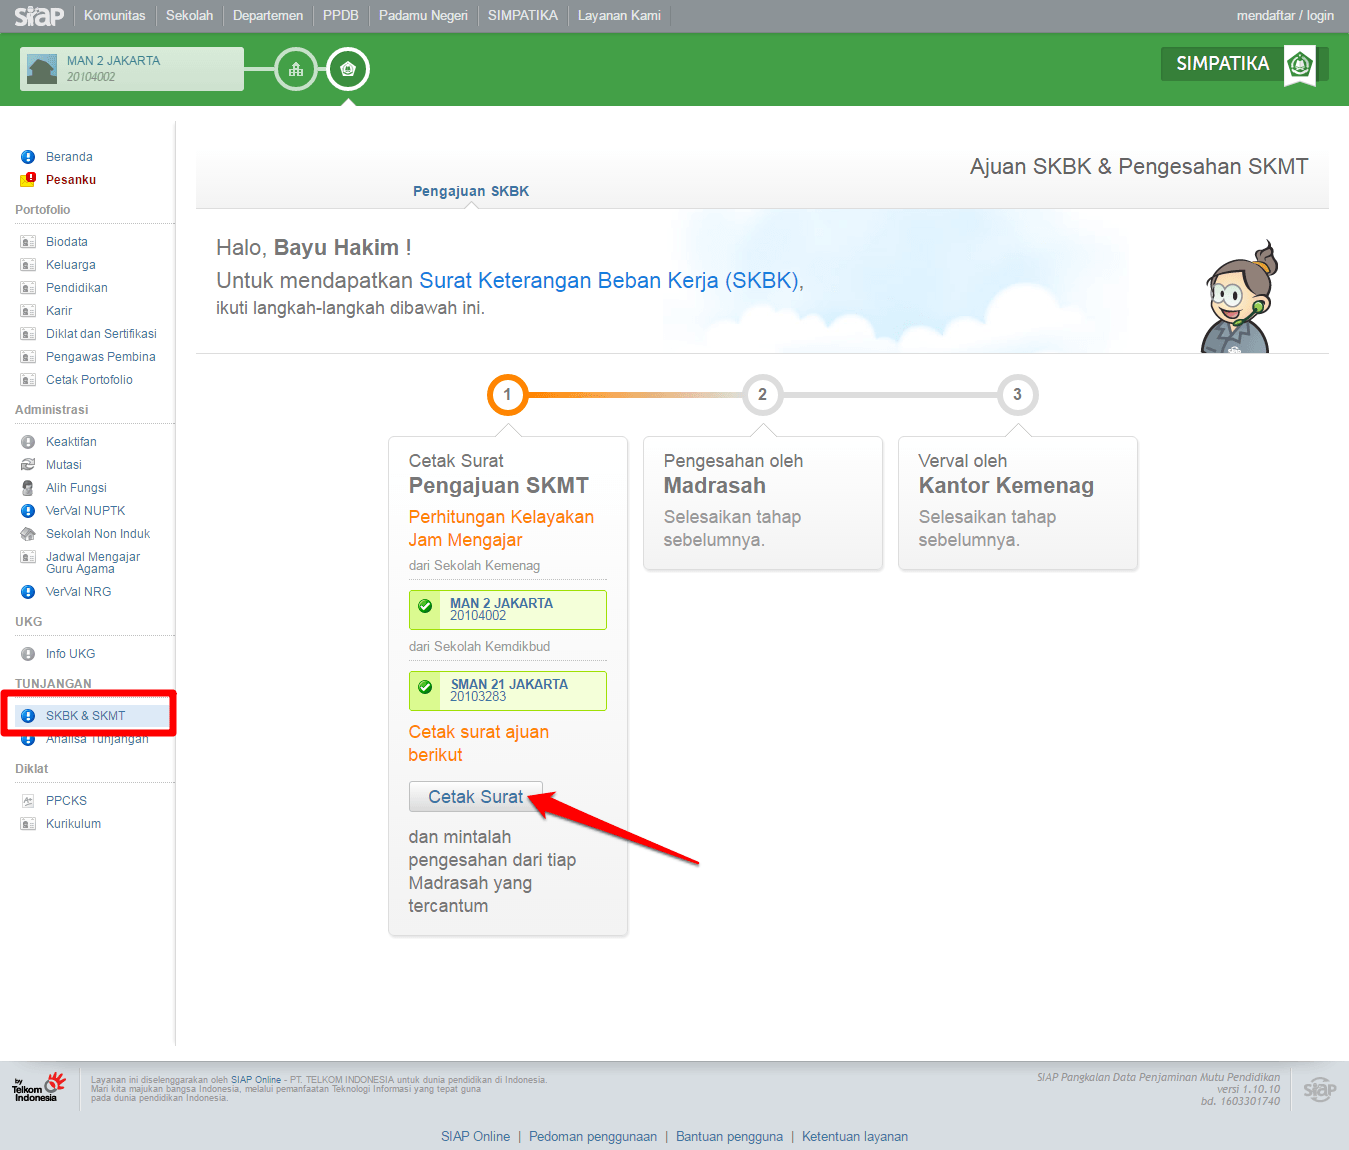Image resolution: width=1349 pixels, height=1150 pixels.
Task: Click step 3 circle in progress tracker
Action: [x=1017, y=394]
